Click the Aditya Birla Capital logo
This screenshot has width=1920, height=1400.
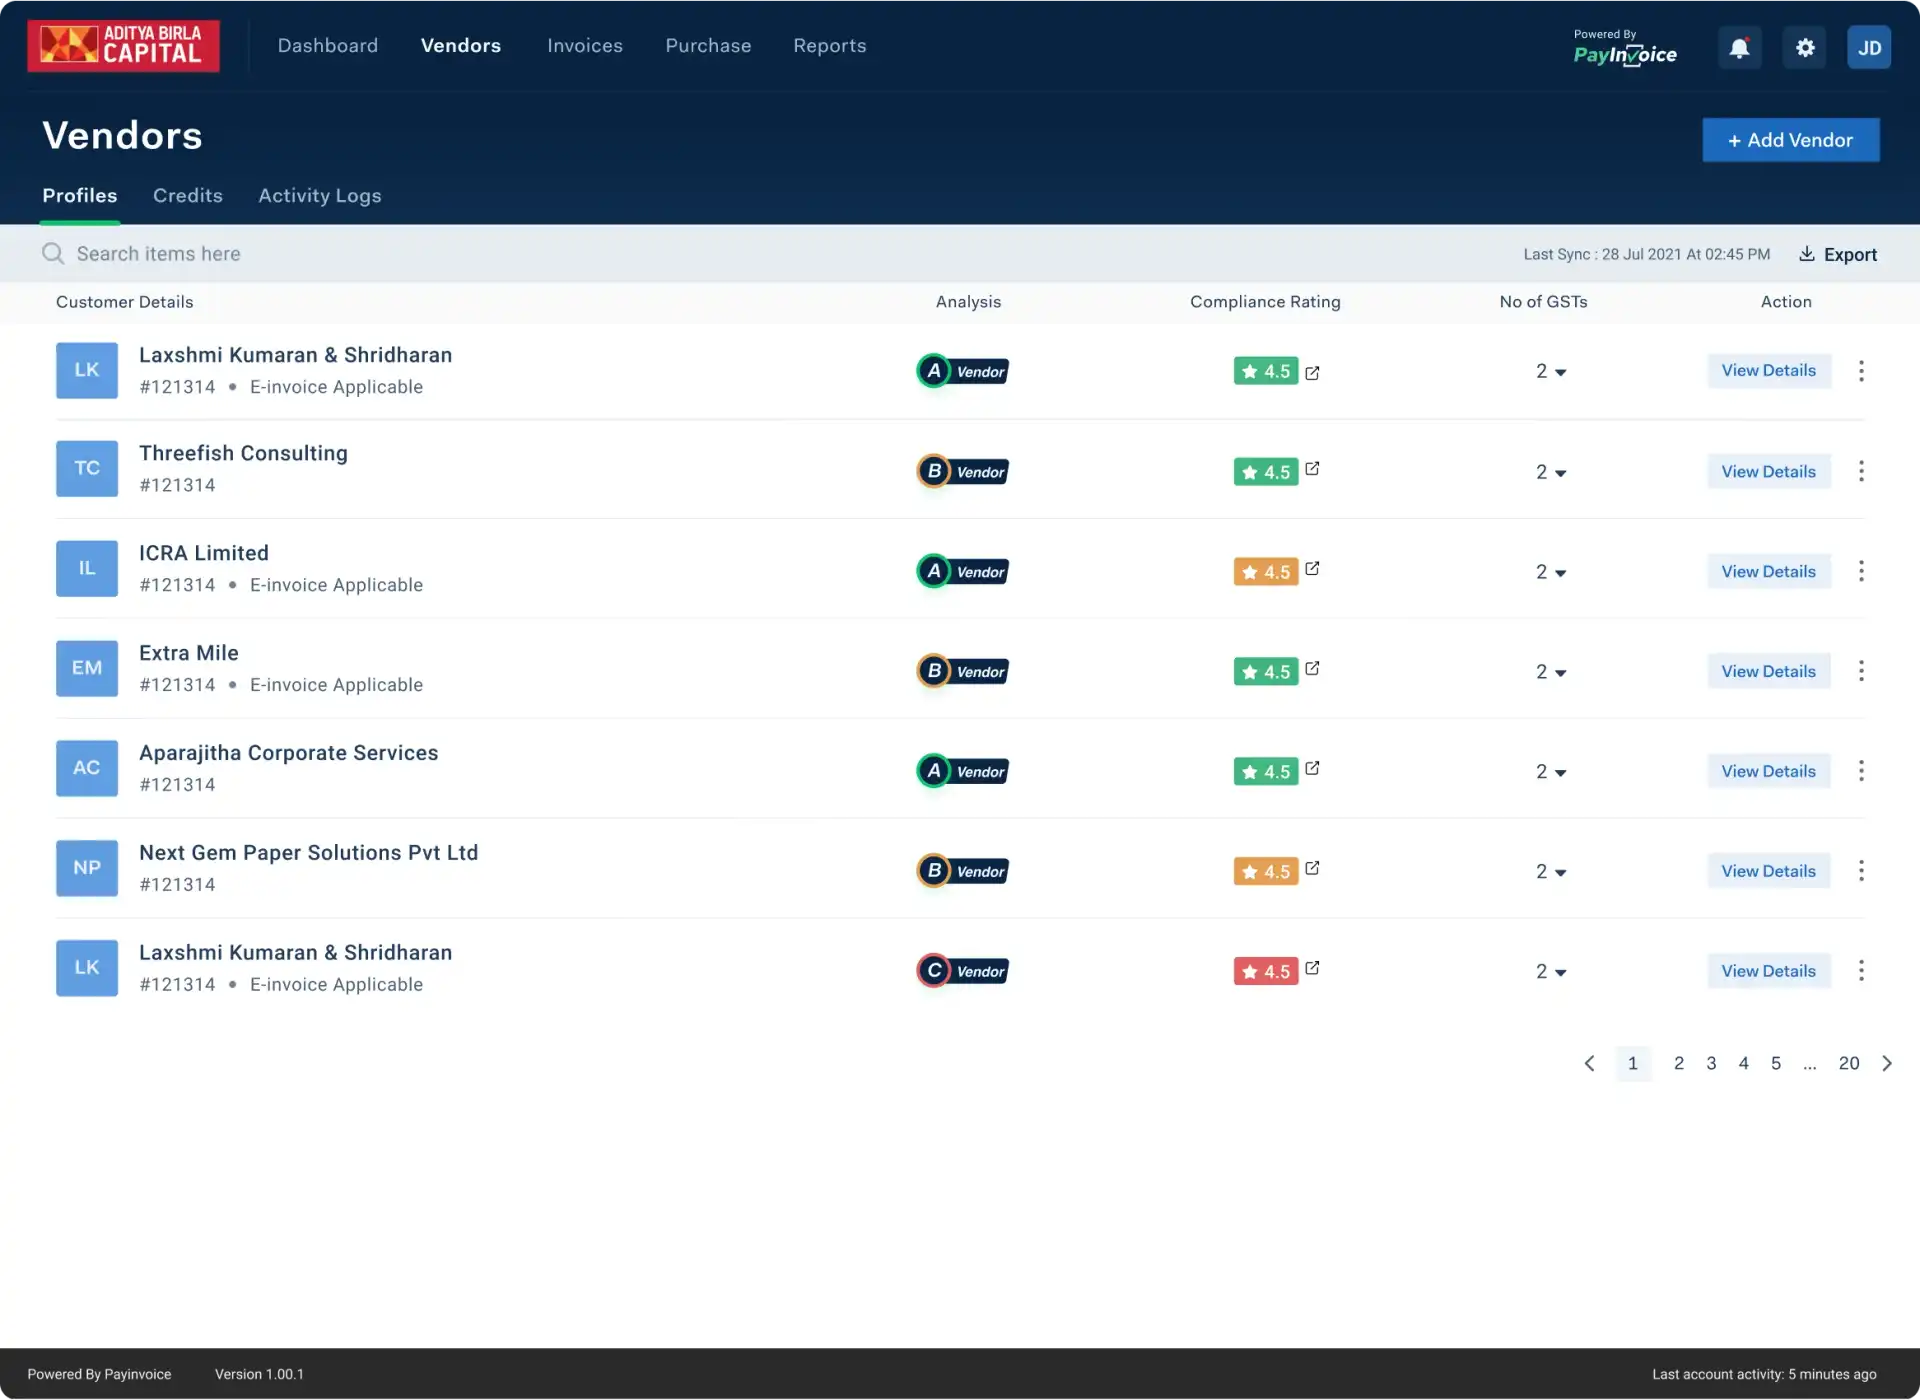(123, 46)
